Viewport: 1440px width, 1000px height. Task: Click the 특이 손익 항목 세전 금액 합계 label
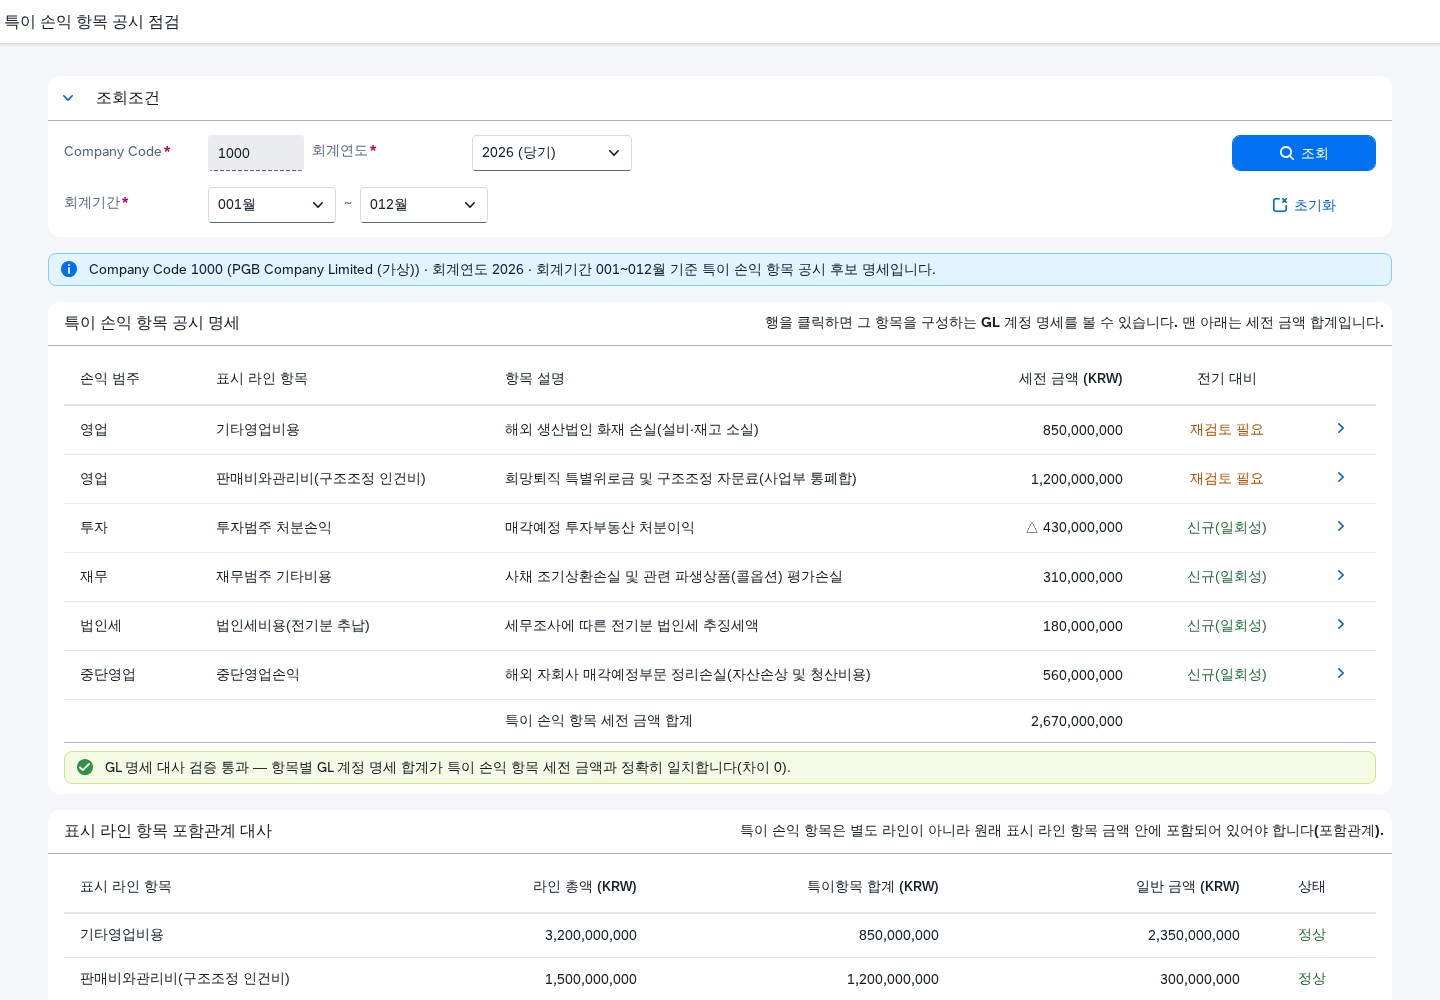(x=599, y=721)
